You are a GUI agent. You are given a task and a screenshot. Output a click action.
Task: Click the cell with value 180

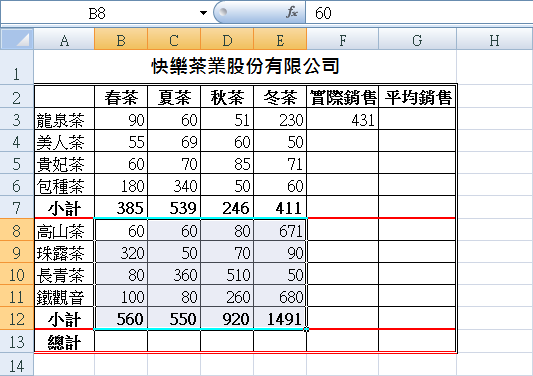121,185
